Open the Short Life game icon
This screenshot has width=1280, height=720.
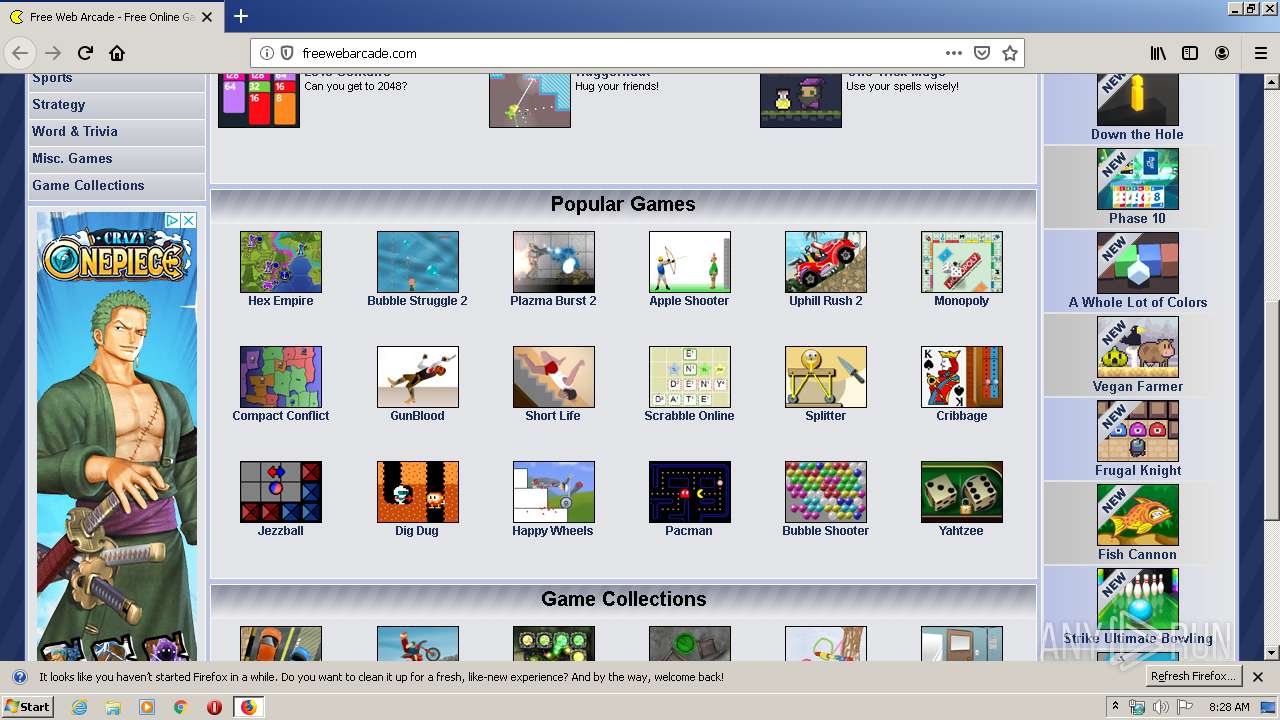[x=554, y=377]
